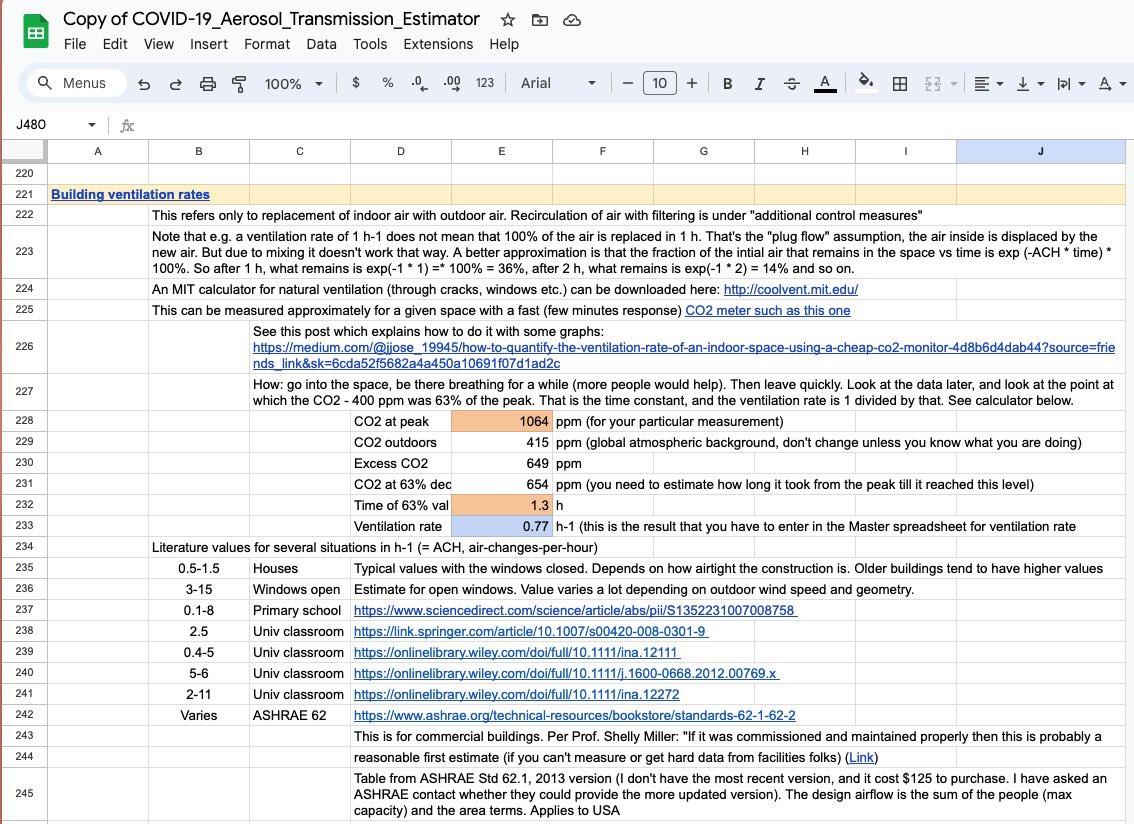Open more number formats 123
The height and width of the screenshot is (824, 1134).
[485, 83]
